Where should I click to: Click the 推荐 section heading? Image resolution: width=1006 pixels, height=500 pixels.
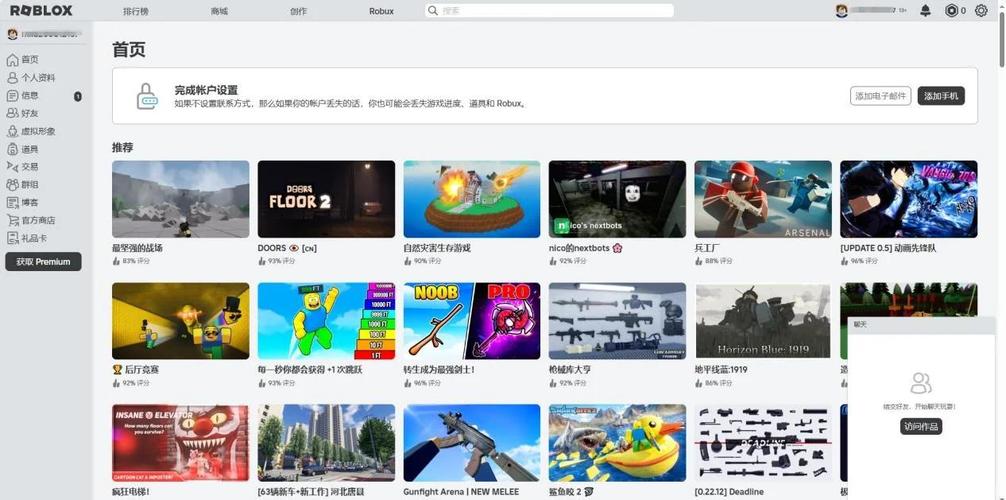click(x=123, y=148)
